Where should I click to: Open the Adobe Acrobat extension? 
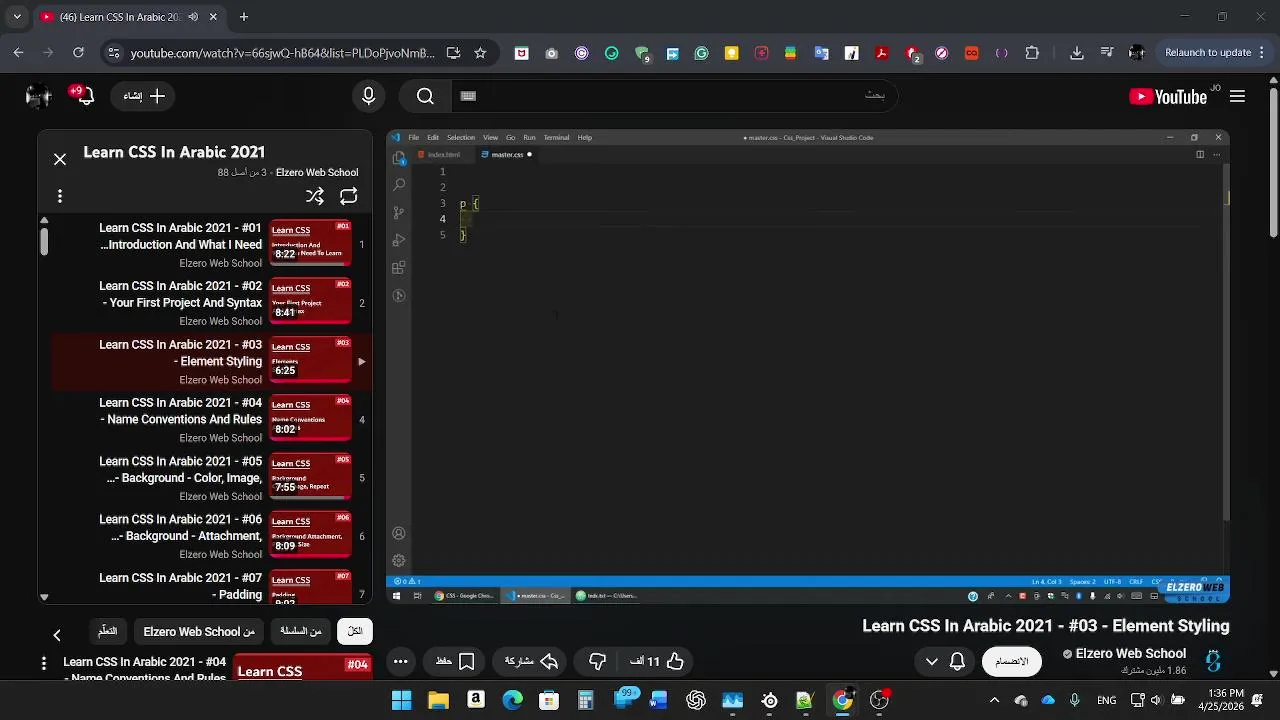(x=882, y=53)
